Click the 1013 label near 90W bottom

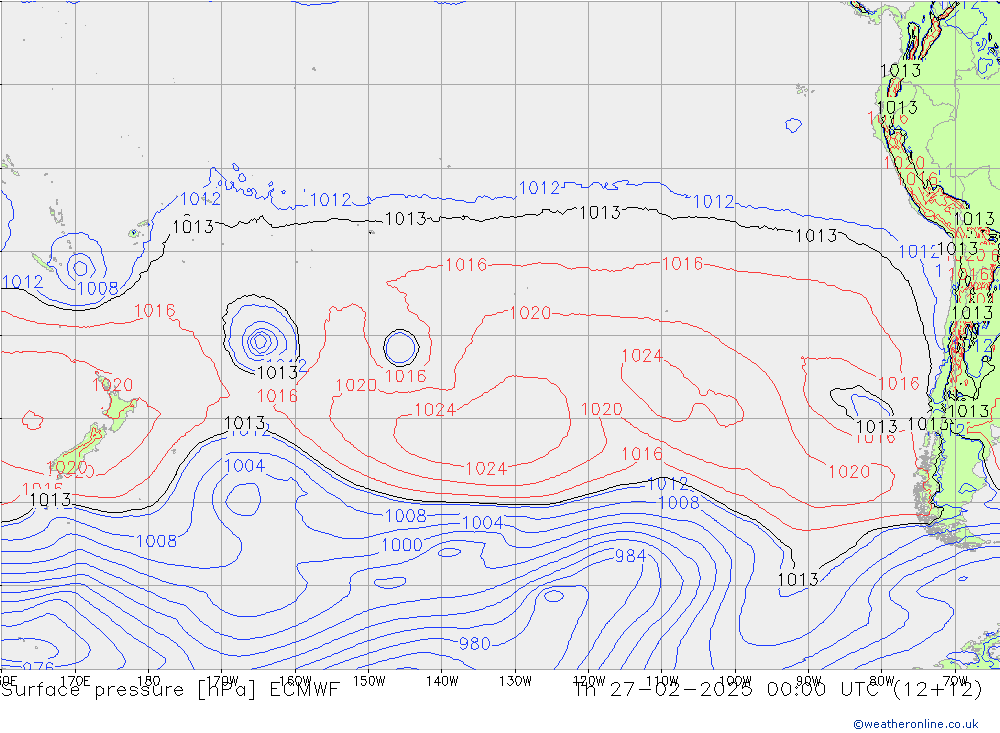[x=797, y=579]
